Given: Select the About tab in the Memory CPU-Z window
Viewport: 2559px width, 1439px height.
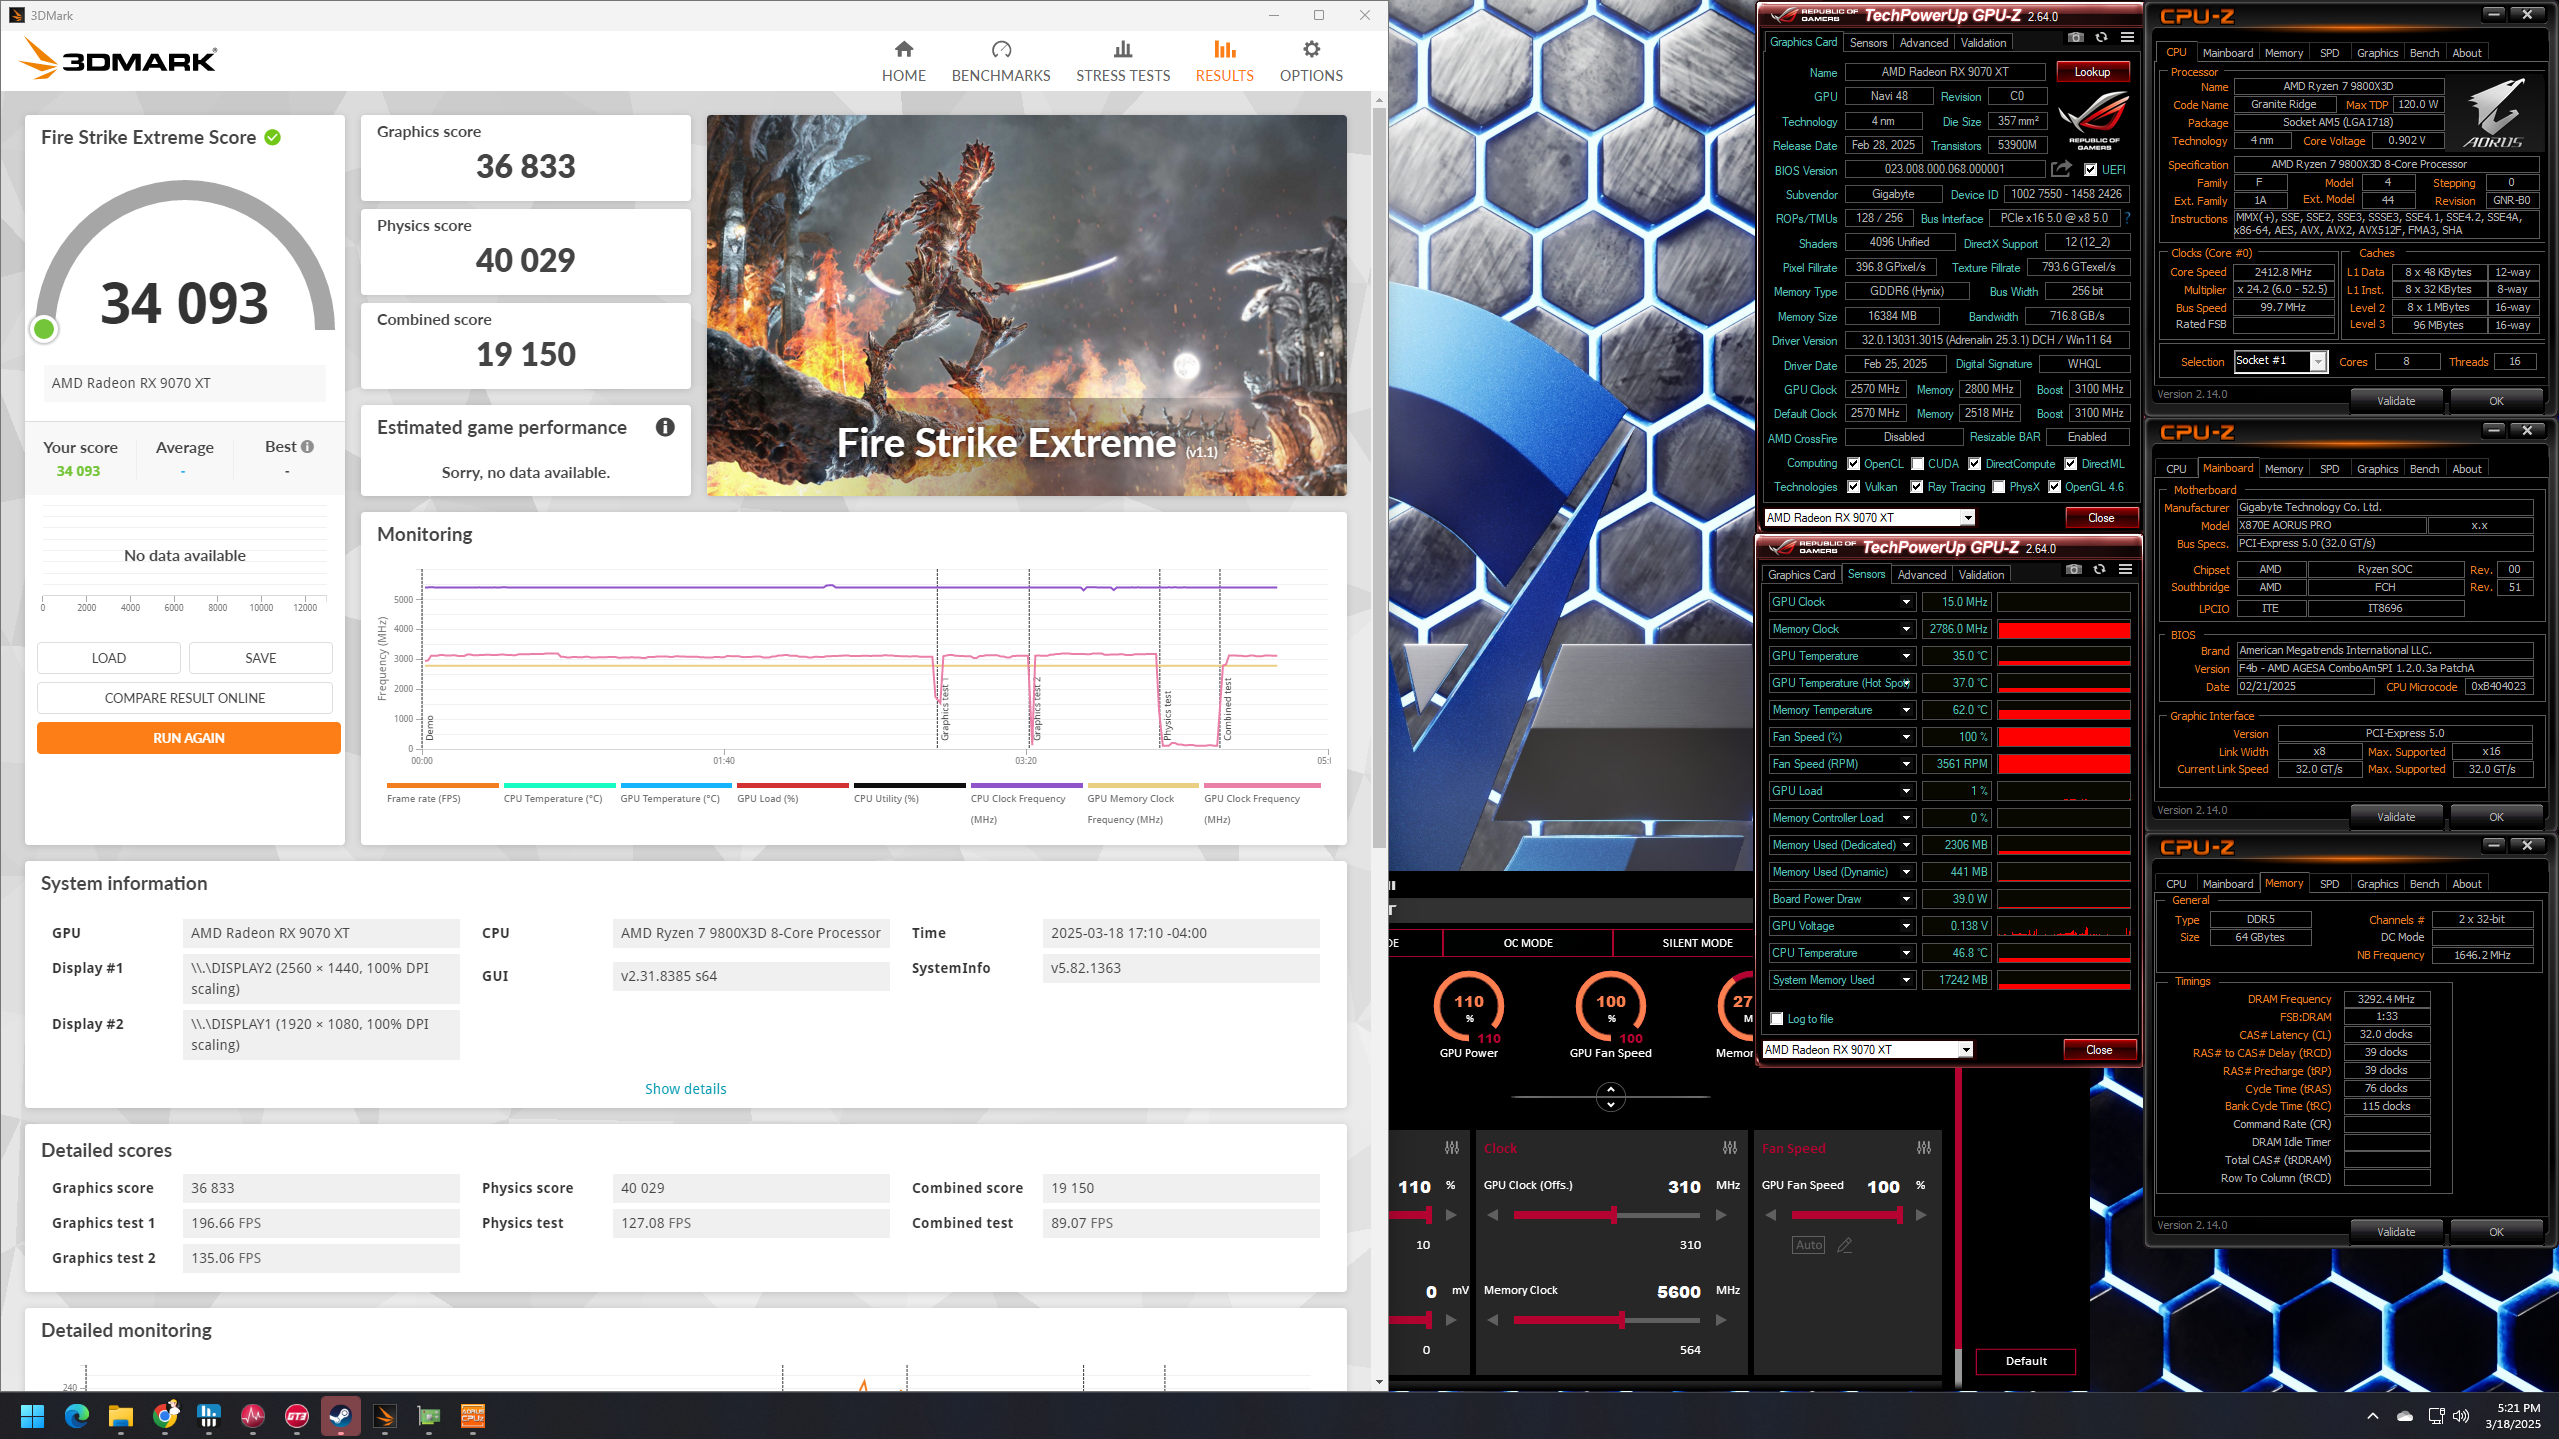Looking at the screenshot, I should 2466,884.
